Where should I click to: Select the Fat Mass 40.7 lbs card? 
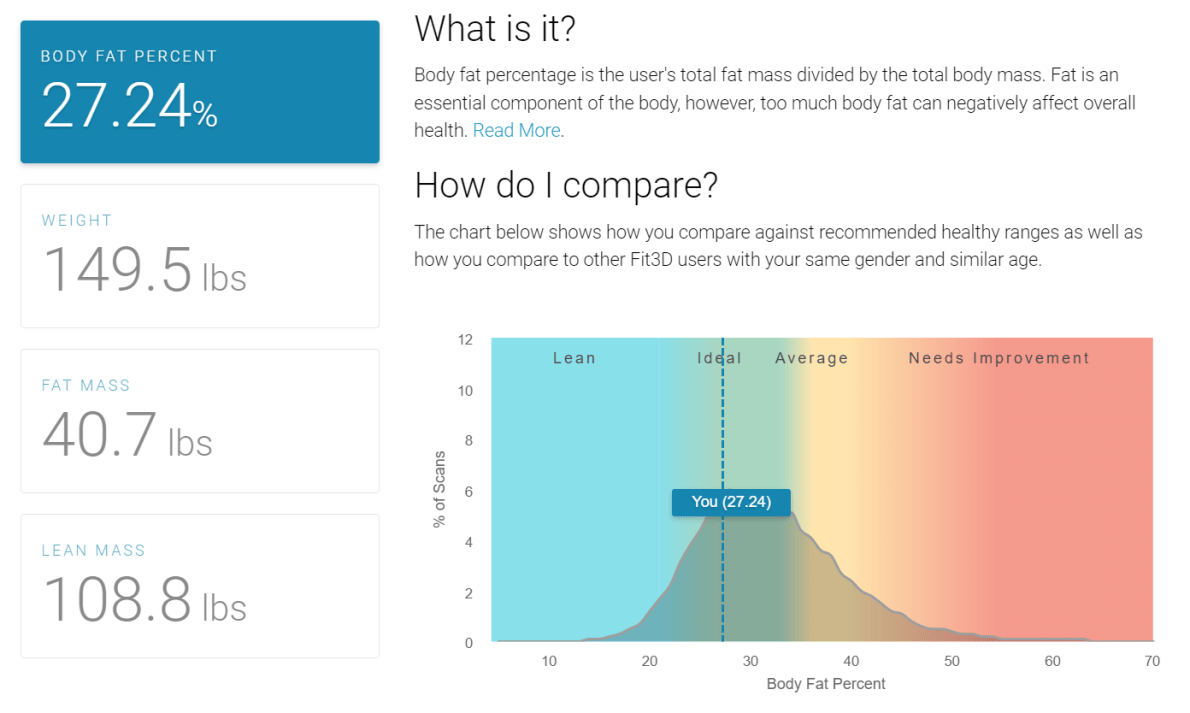coord(200,421)
